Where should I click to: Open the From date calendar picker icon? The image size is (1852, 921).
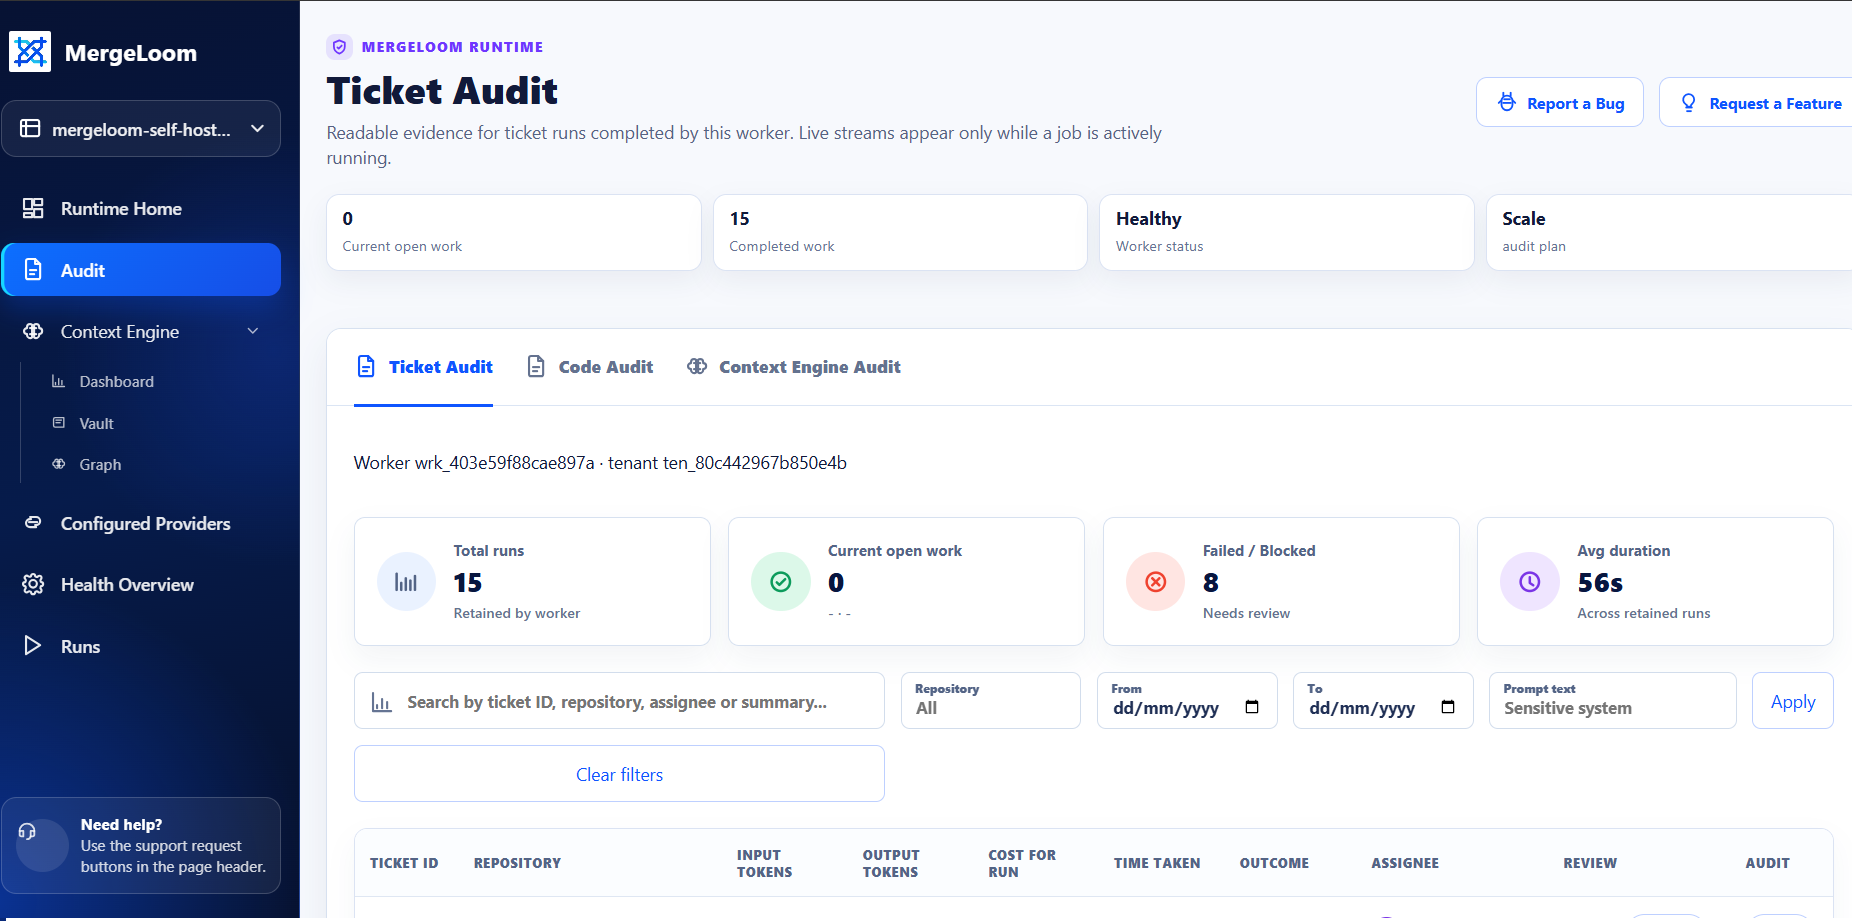pos(1252,707)
